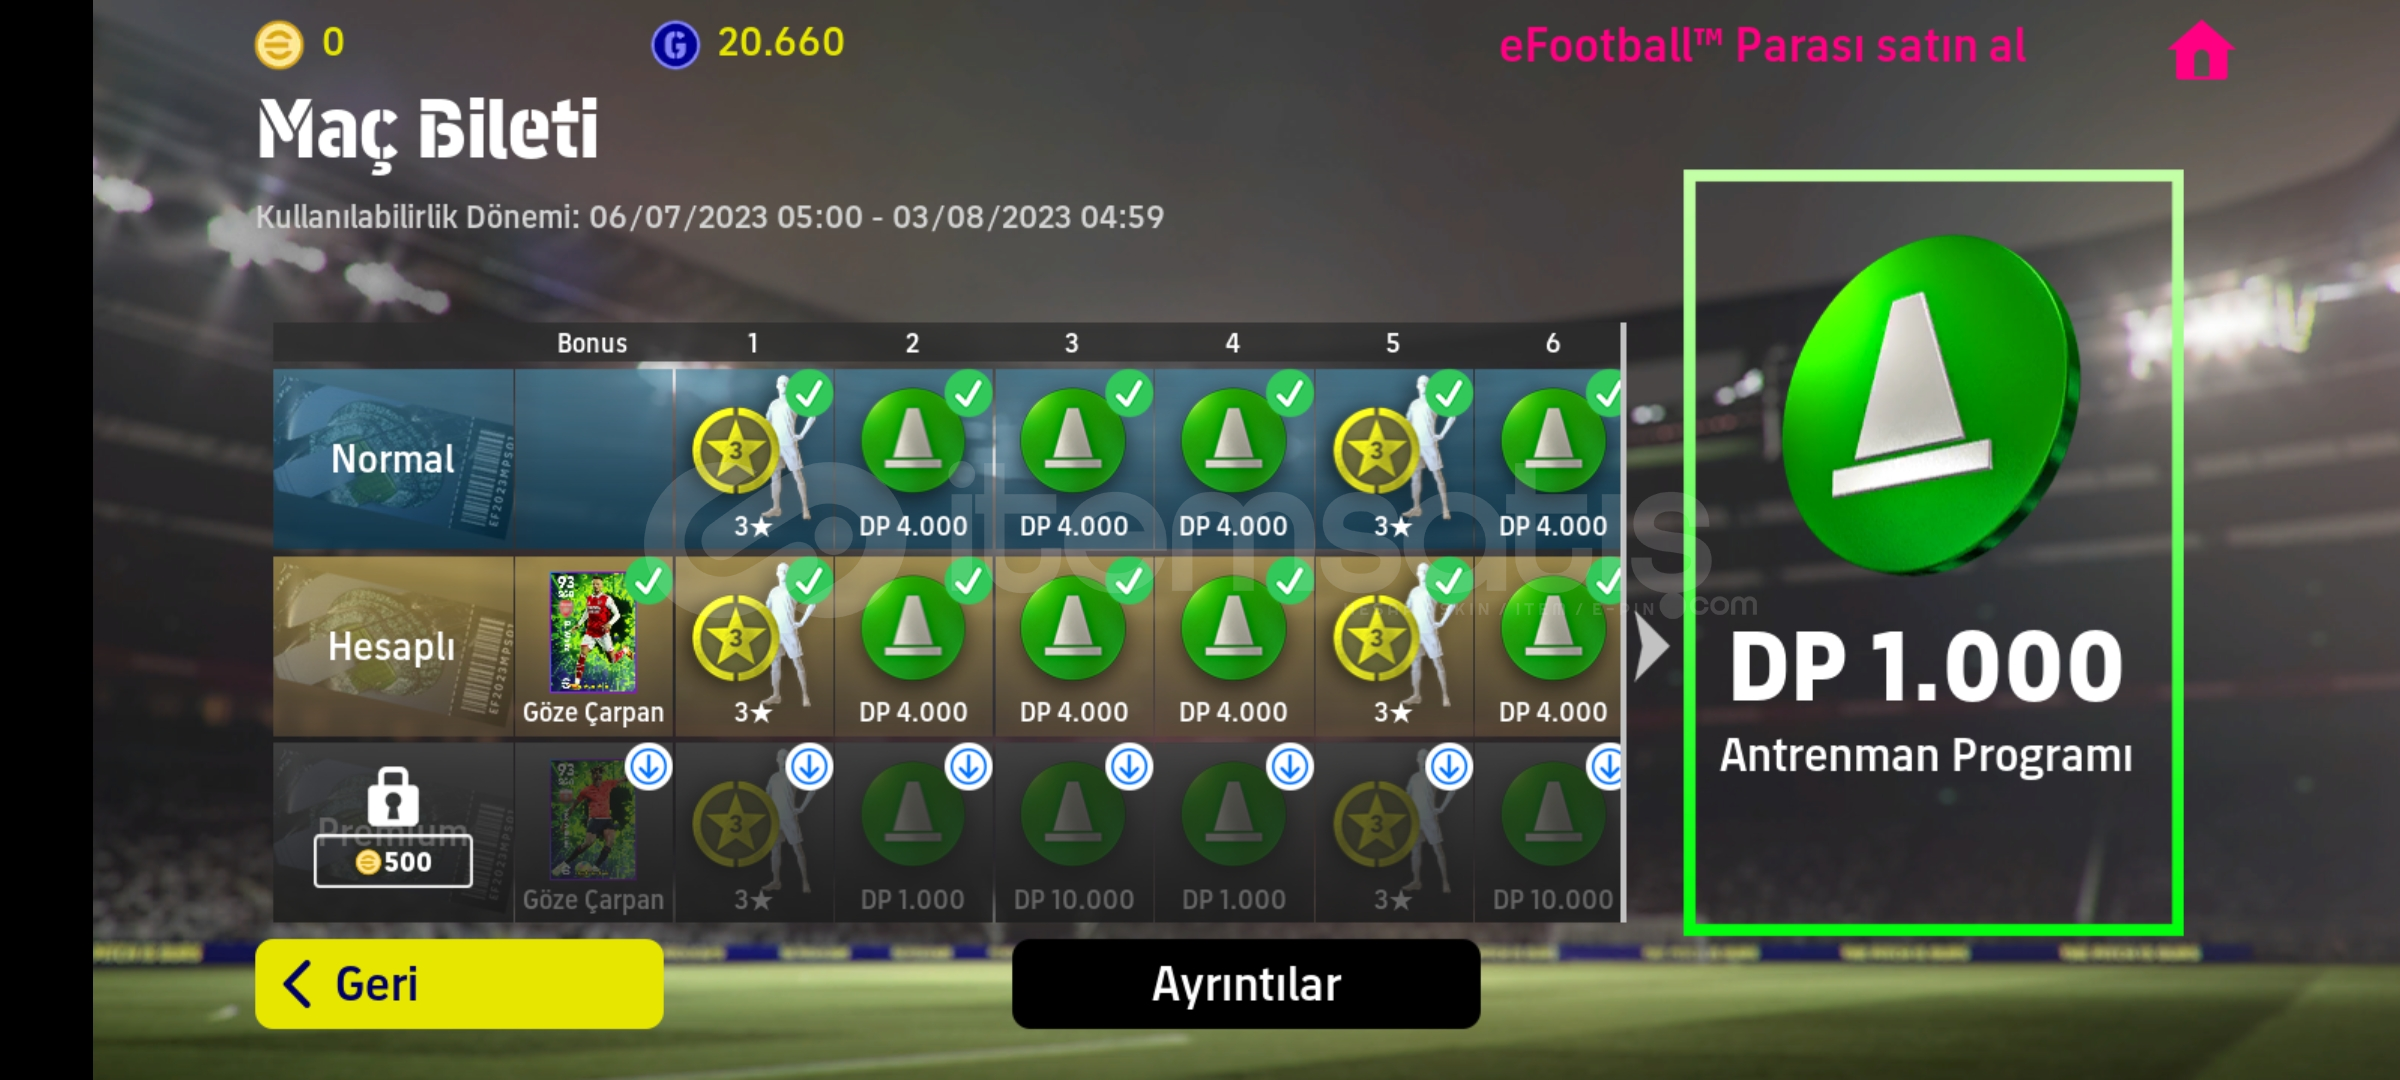The width and height of the screenshot is (2400, 1080).
Task: Open the eFootball Parası satın al link
Action: pos(1762,46)
